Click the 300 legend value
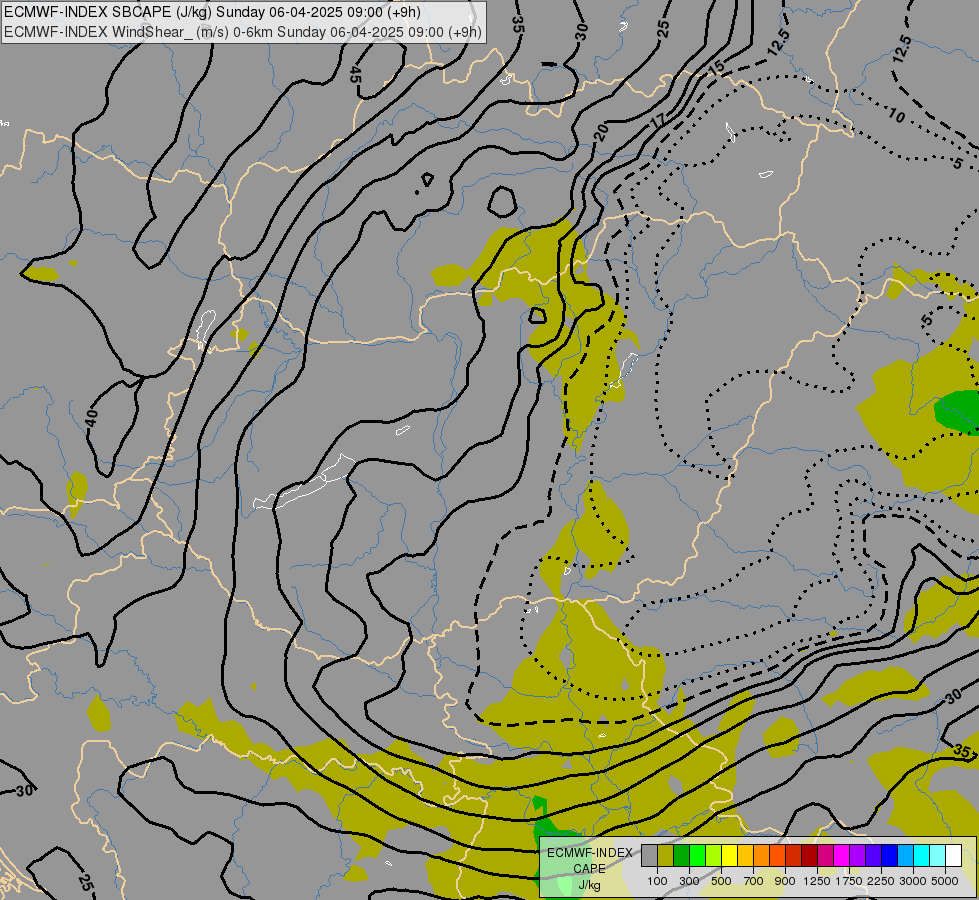The width and height of the screenshot is (979, 900). 689,881
